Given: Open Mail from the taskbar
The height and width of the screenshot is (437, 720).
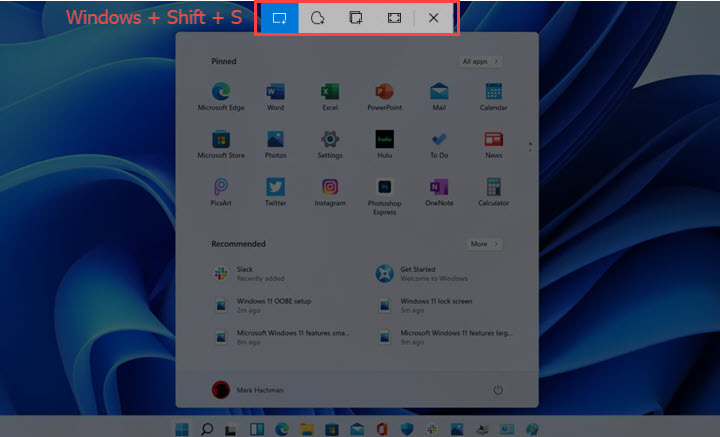Looking at the screenshot, I should (357, 429).
